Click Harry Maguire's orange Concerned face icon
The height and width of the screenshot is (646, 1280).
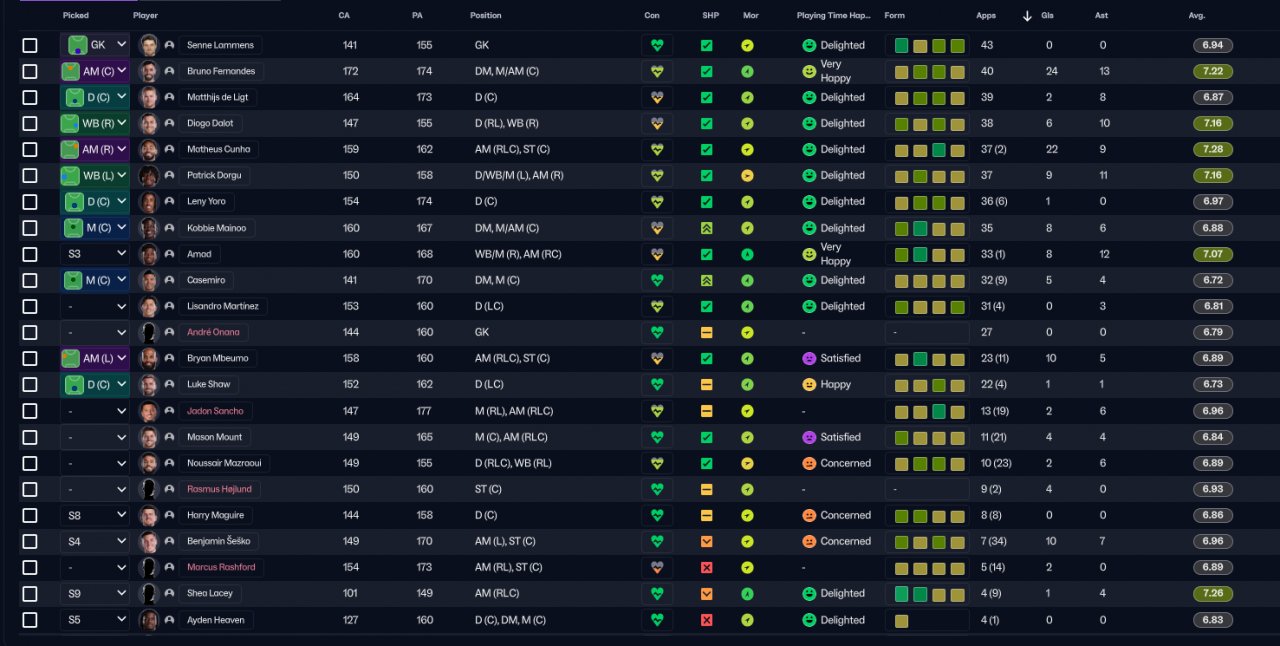tap(809, 516)
